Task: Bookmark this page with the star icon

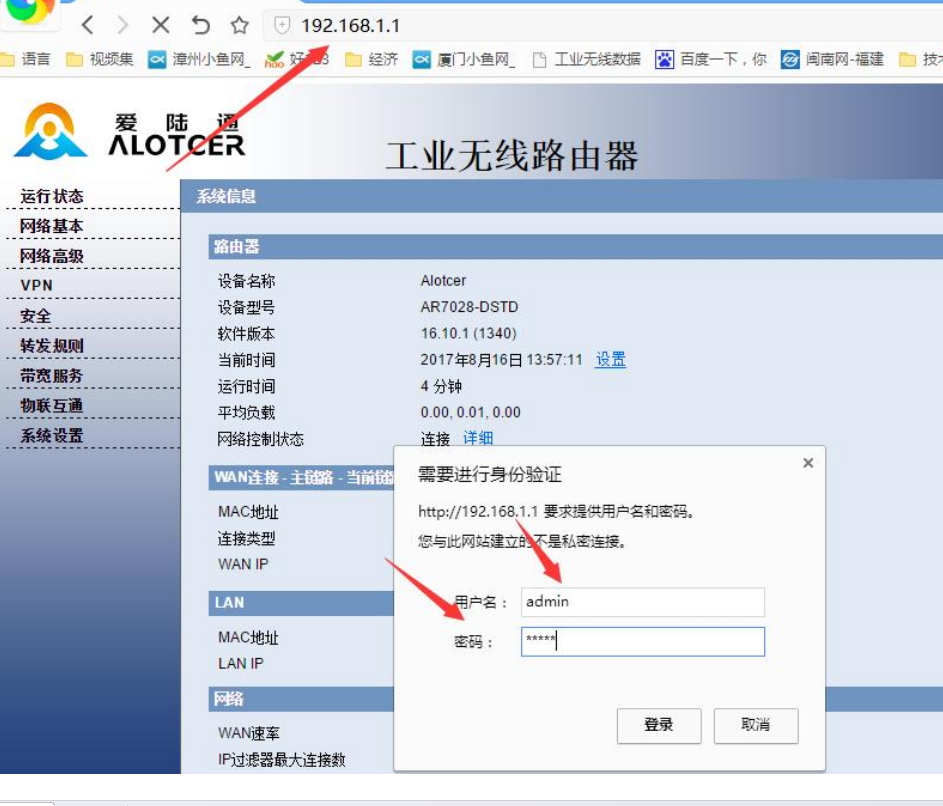Action: tap(239, 25)
